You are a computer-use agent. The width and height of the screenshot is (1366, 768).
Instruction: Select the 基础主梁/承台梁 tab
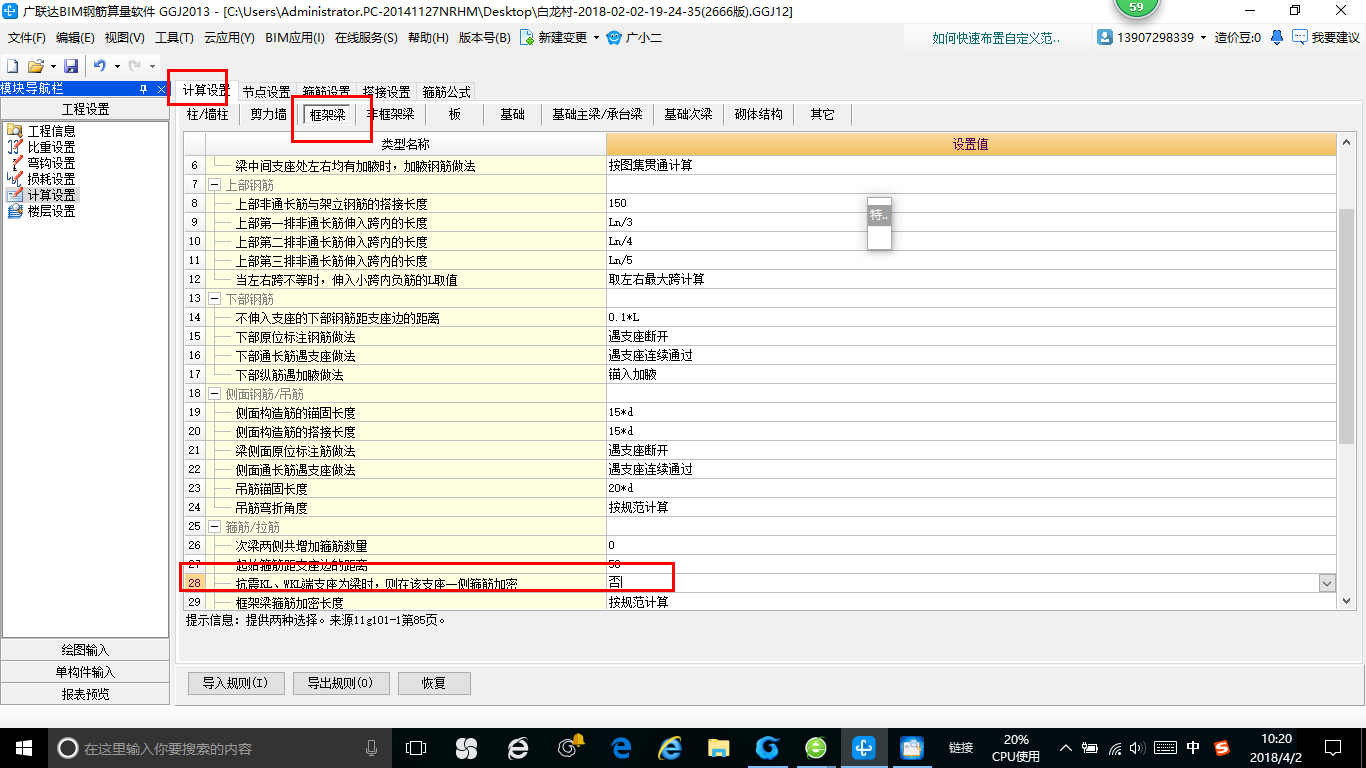tap(597, 114)
